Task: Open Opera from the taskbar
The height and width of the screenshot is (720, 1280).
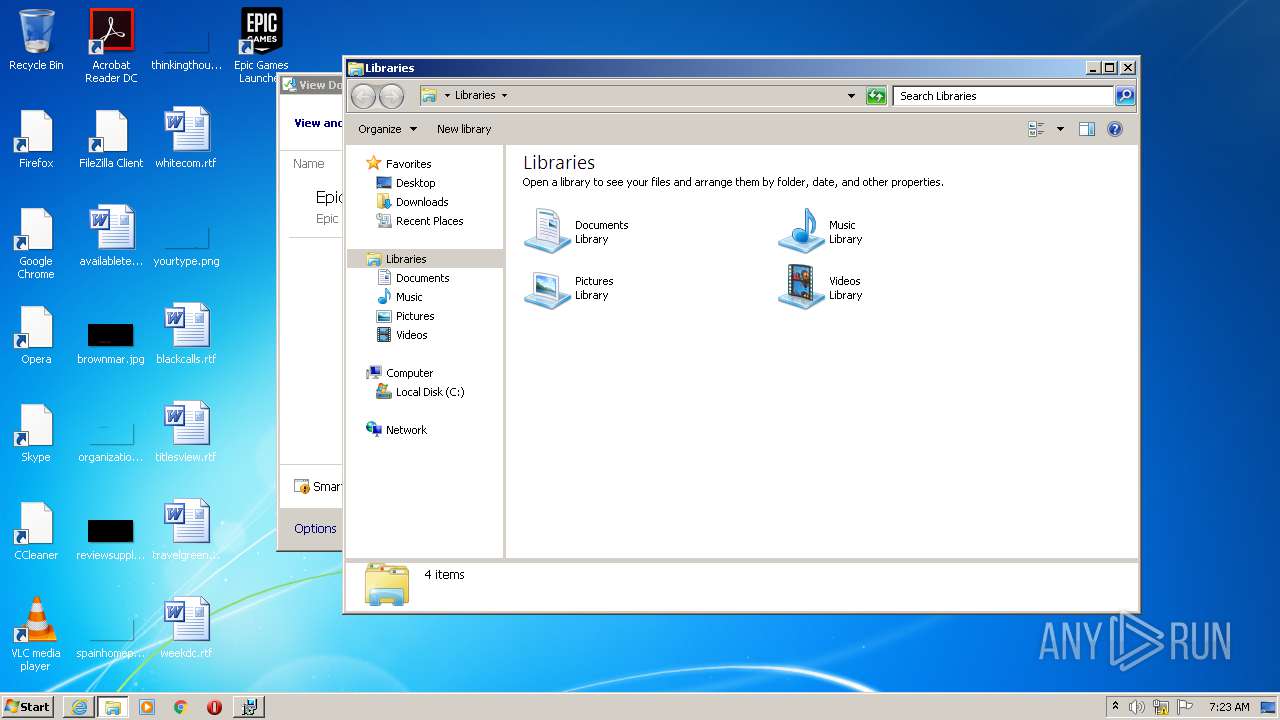Action: pos(214,707)
